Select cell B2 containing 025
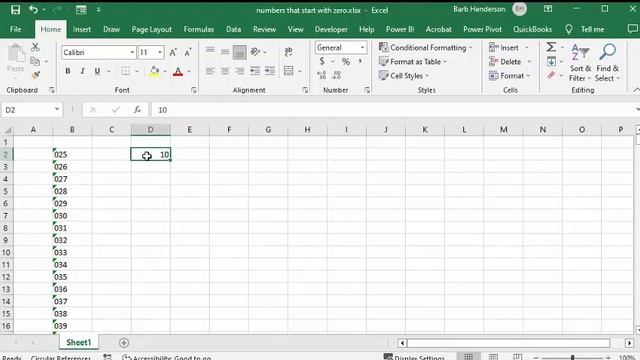The height and width of the screenshot is (360, 640). 72,154
